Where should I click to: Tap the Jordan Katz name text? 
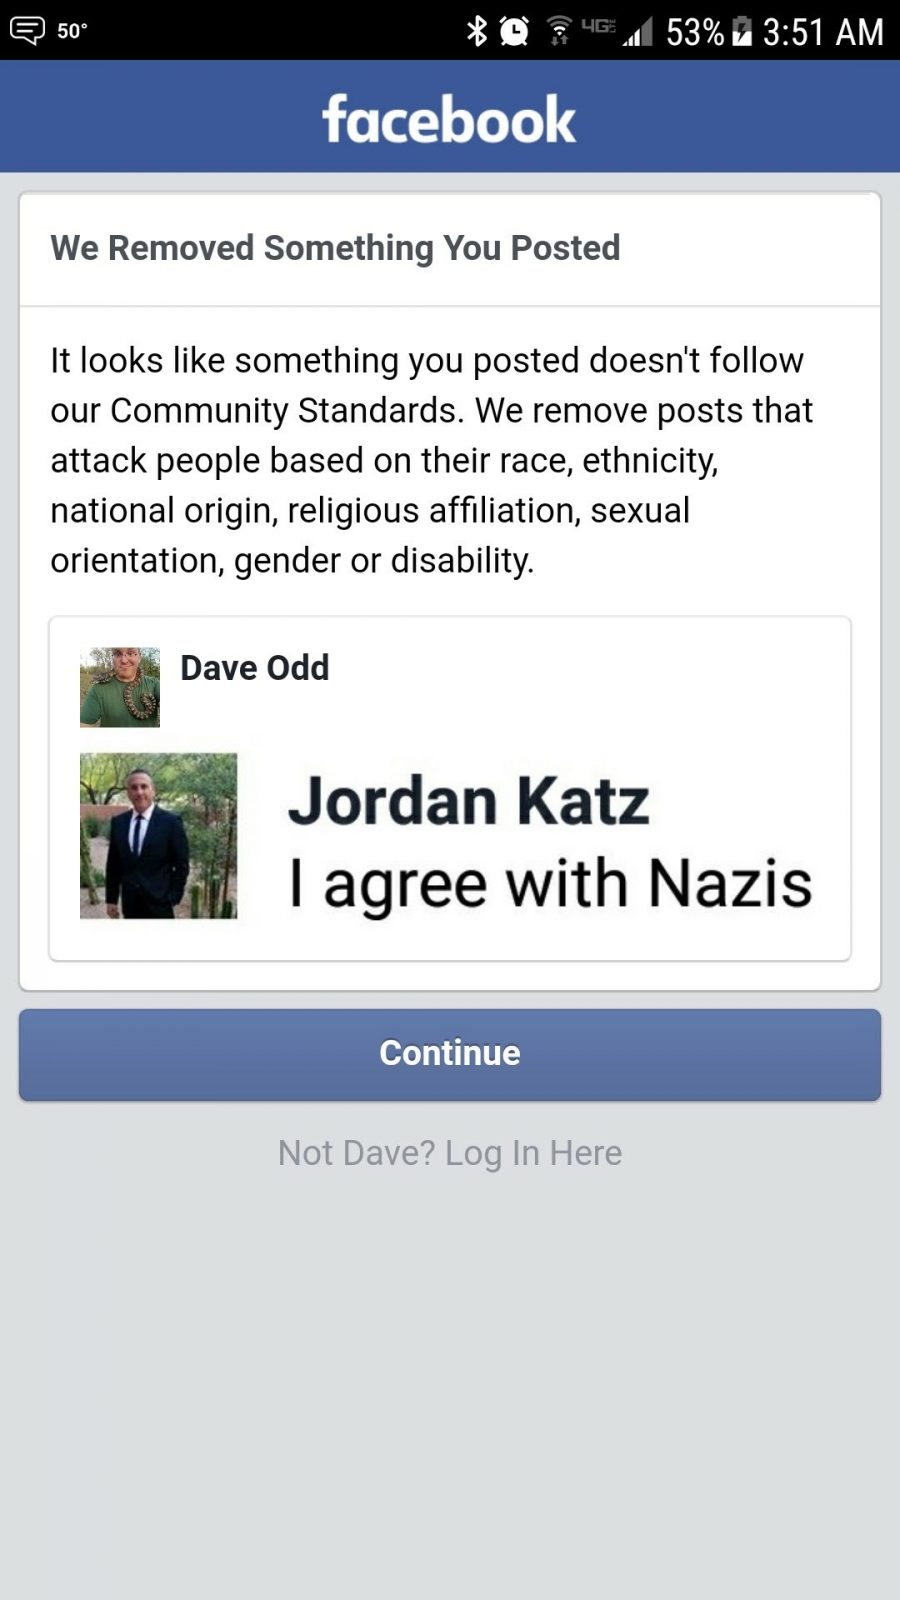click(x=469, y=802)
